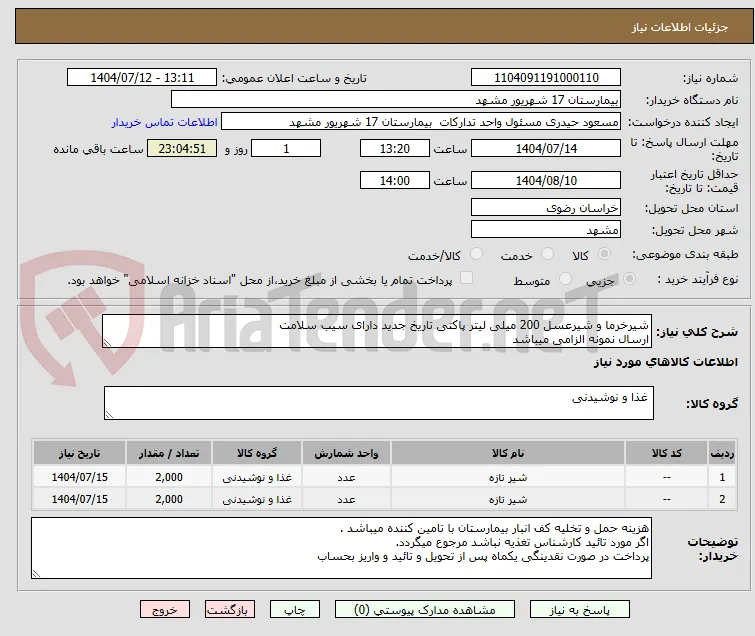Select the کالا/خدمت radio button

tap(476, 254)
